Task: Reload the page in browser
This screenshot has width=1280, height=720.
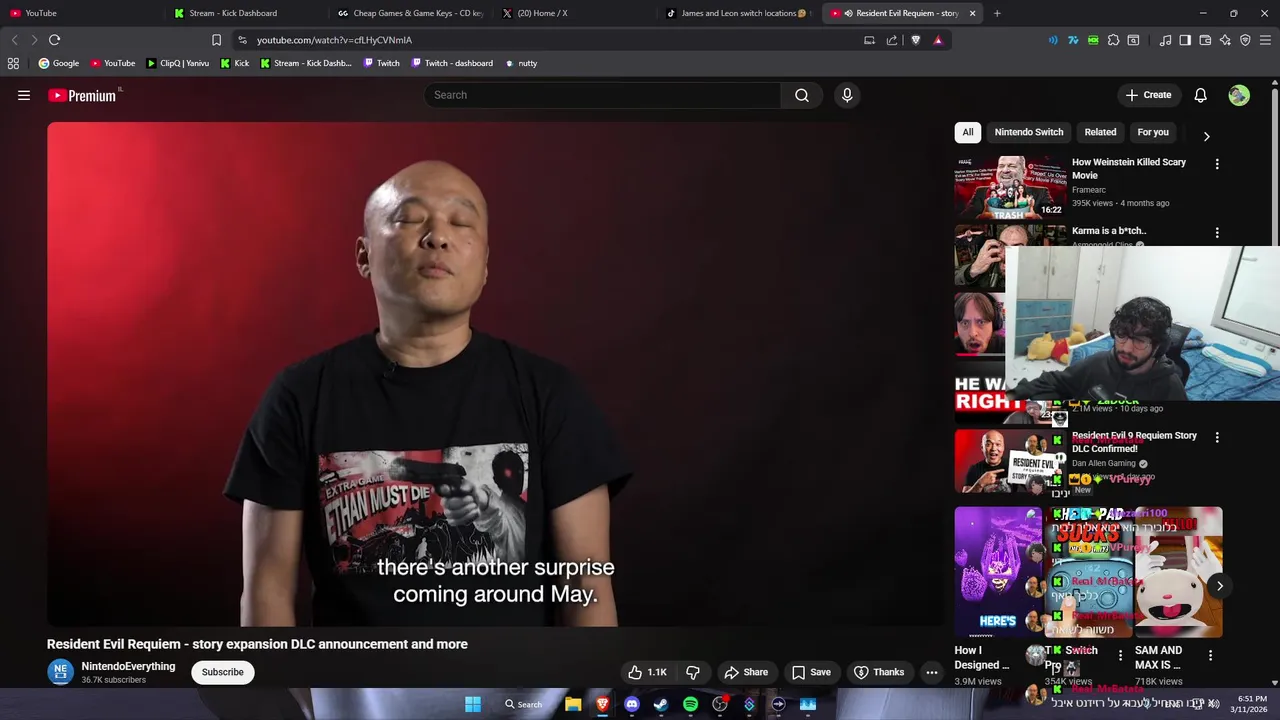Action: pos(54,40)
